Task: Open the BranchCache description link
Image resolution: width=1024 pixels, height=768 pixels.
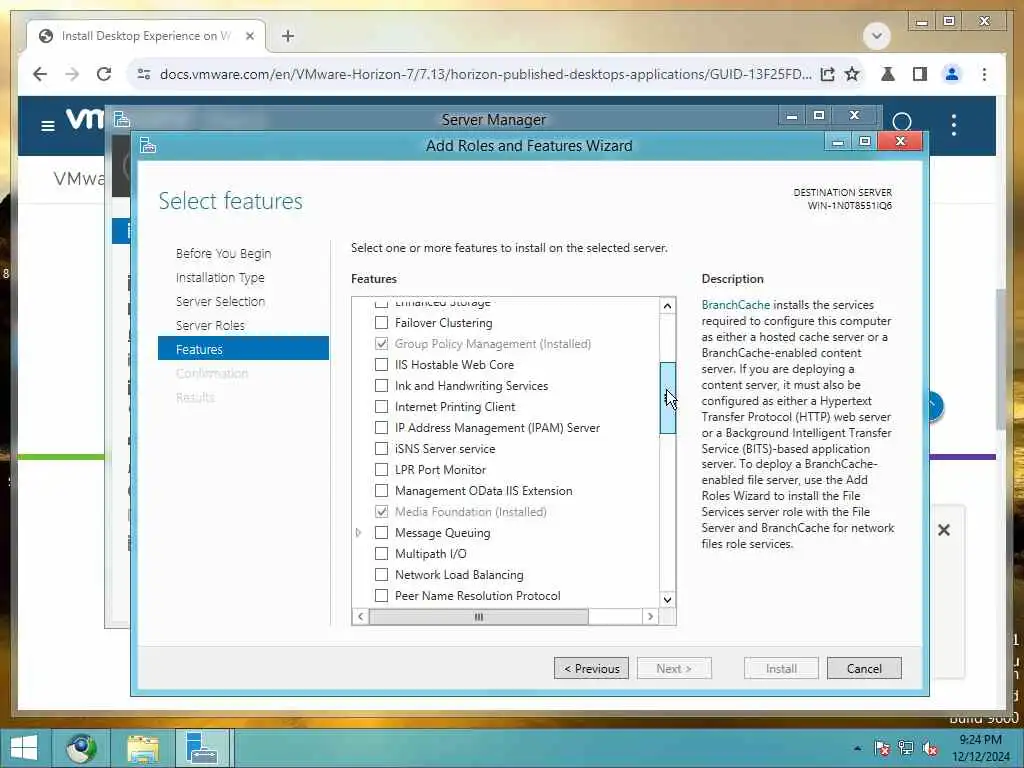Action: point(735,305)
